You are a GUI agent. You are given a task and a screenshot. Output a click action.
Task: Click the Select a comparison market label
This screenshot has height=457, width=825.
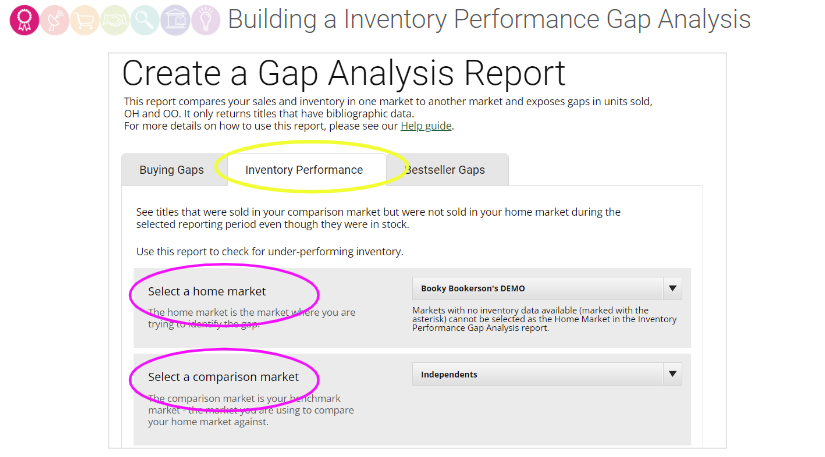(x=223, y=377)
